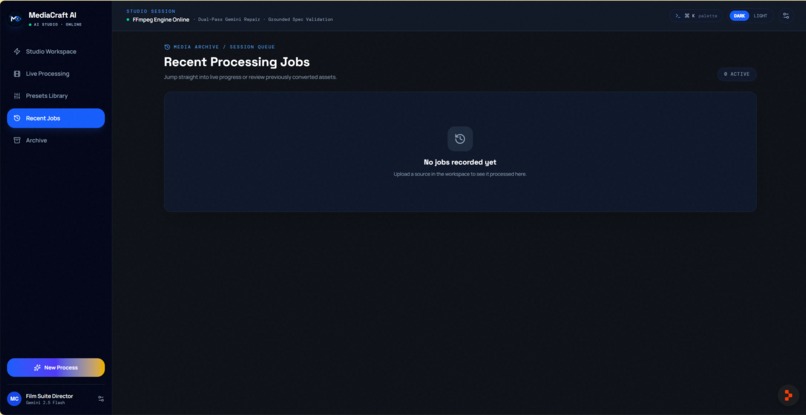Click the 'AI STUDIO · ONLINE' status text

(57, 25)
